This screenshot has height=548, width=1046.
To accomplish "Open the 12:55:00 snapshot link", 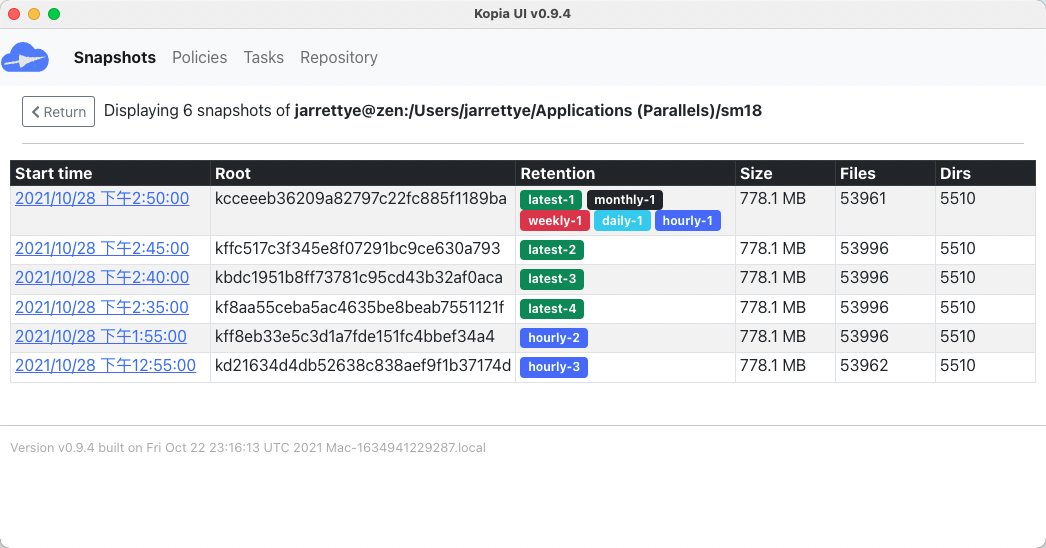I will pos(105,365).
